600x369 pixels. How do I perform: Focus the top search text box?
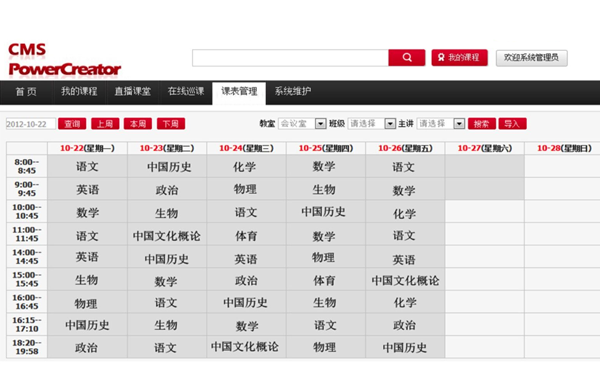(x=290, y=58)
